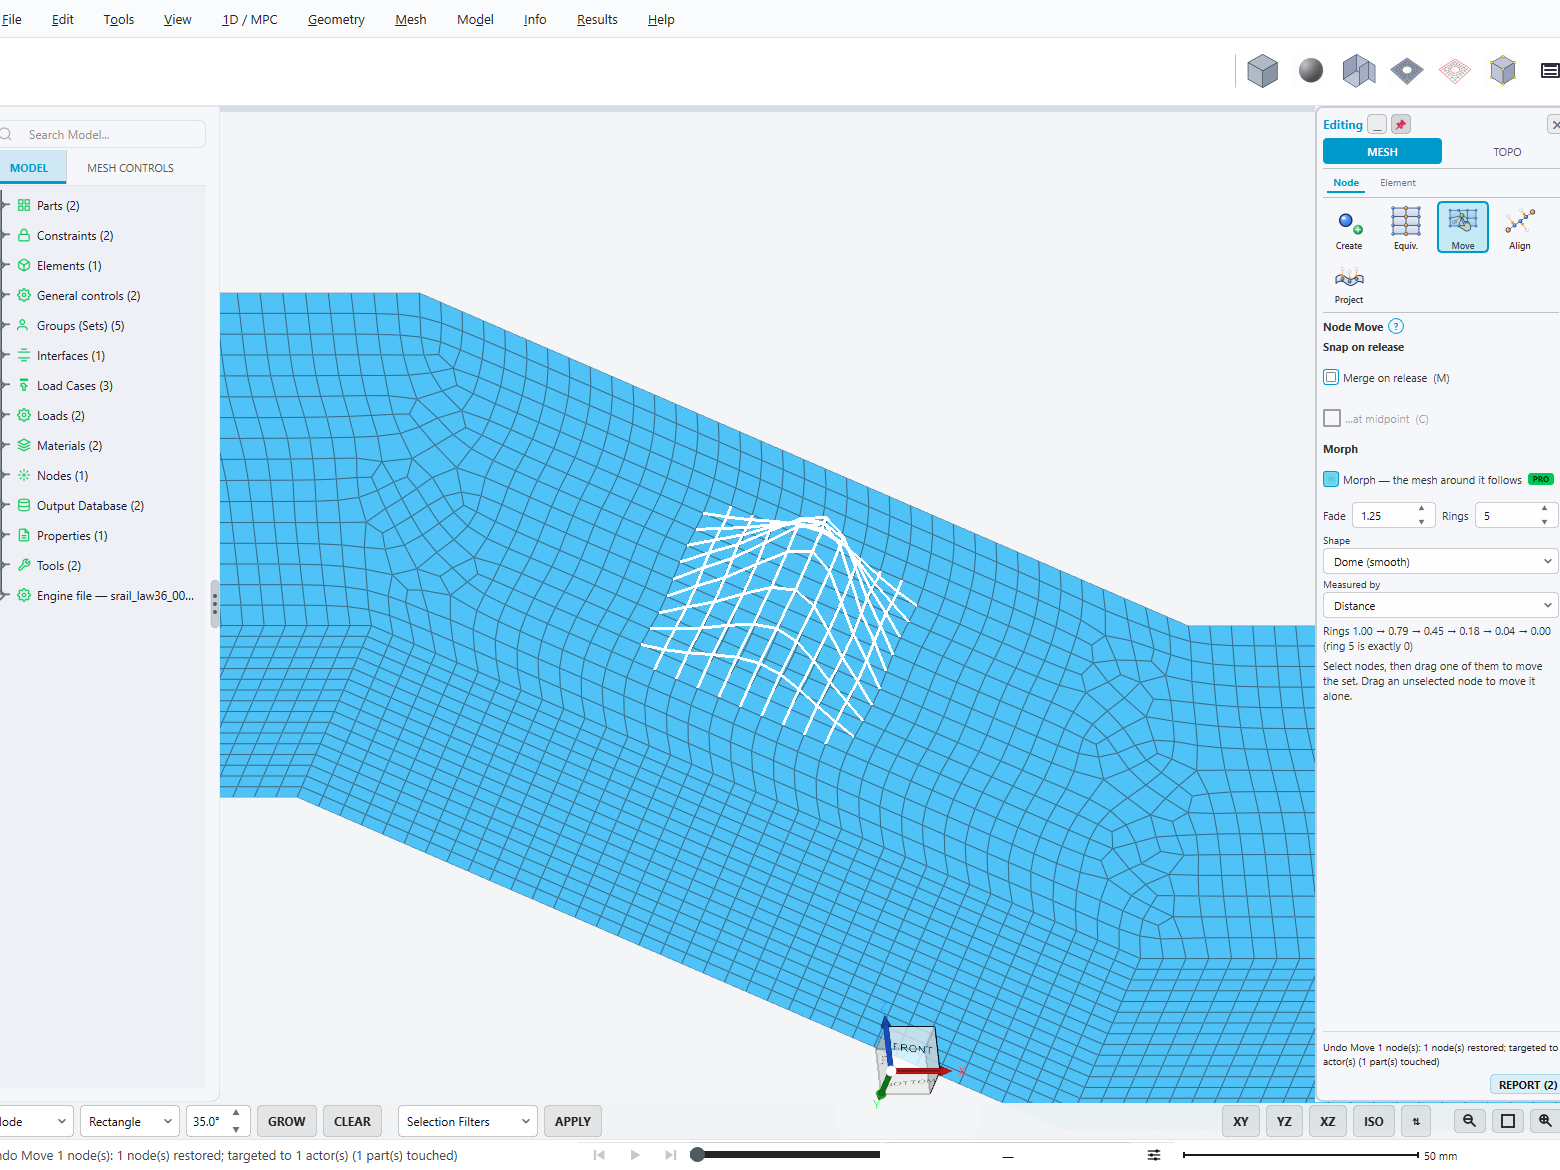Image resolution: width=1560 pixels, height=1170 pixels.
Task: Expand the Groups (Sets) (5) tree node
Action: 6,325
